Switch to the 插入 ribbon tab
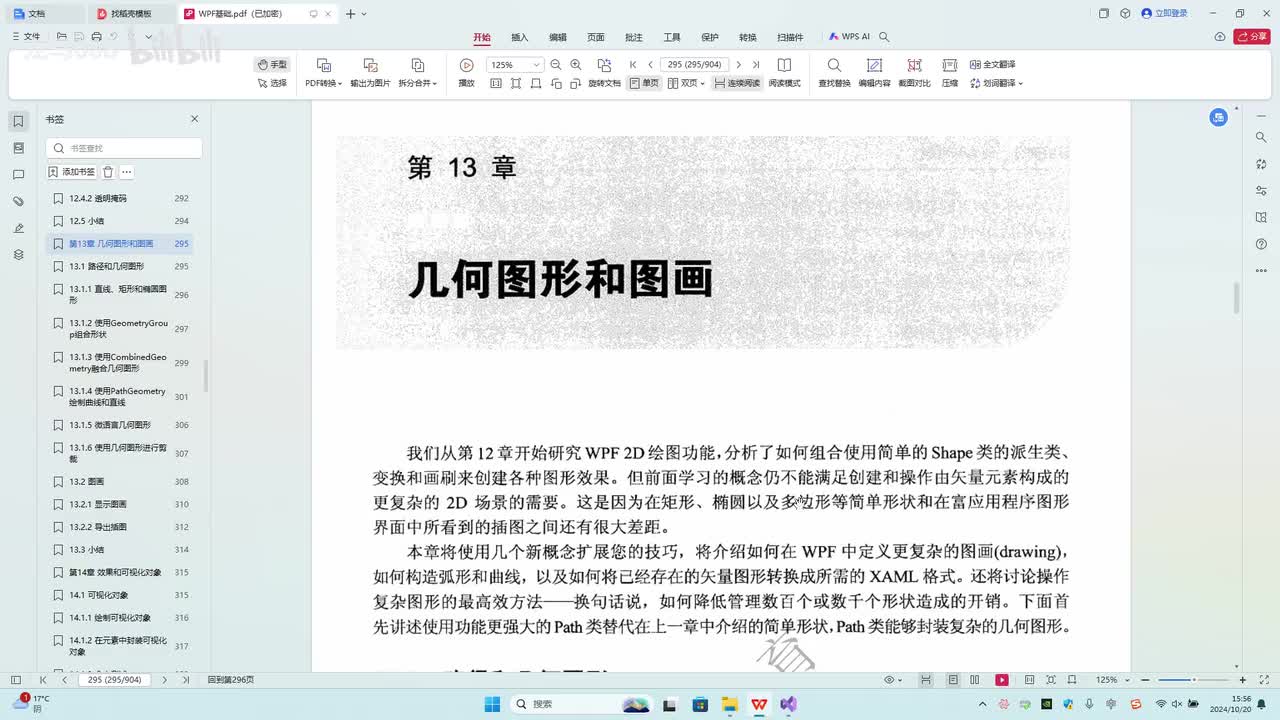 [520, 37]
